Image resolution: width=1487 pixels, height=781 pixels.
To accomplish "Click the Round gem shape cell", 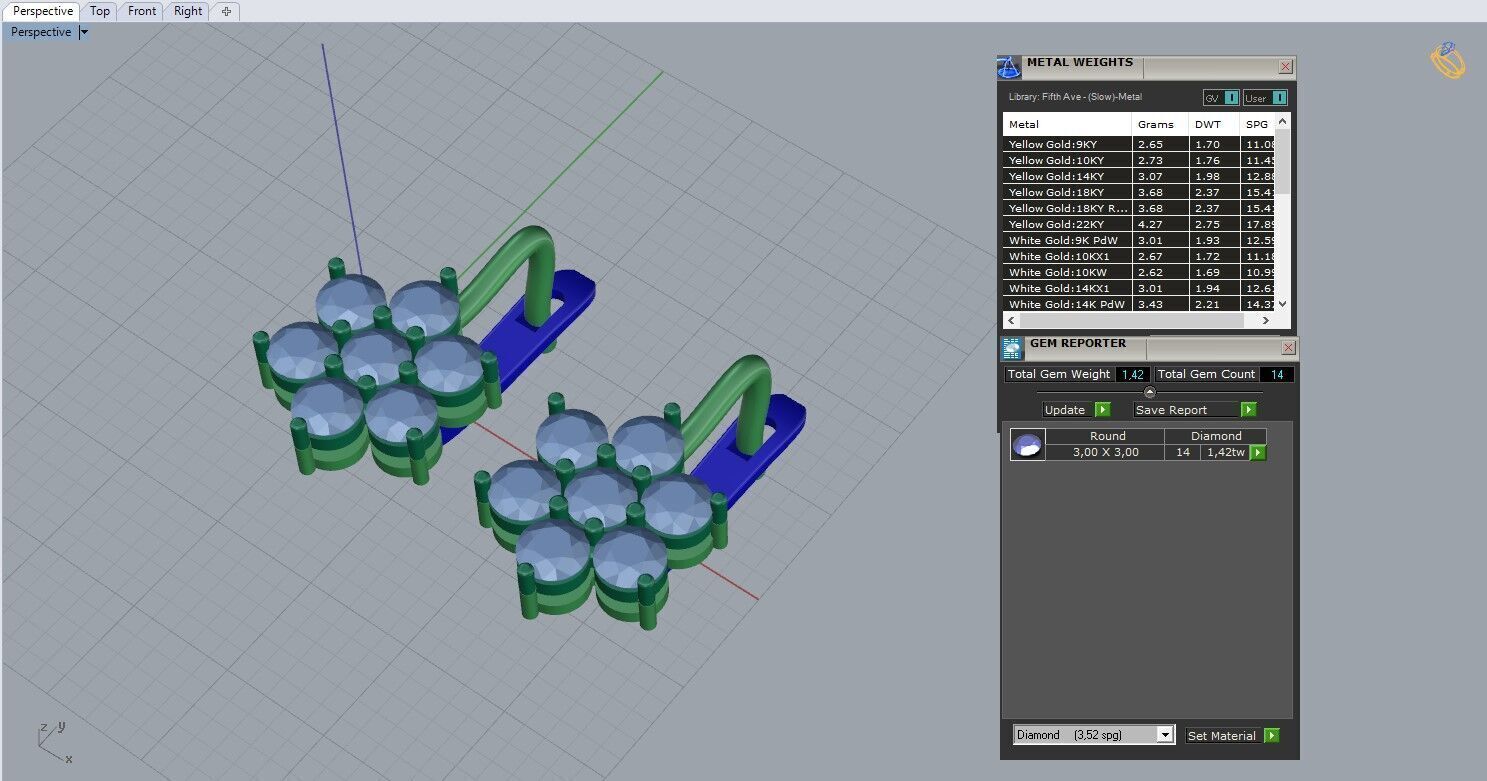I will coord(1106,436).
